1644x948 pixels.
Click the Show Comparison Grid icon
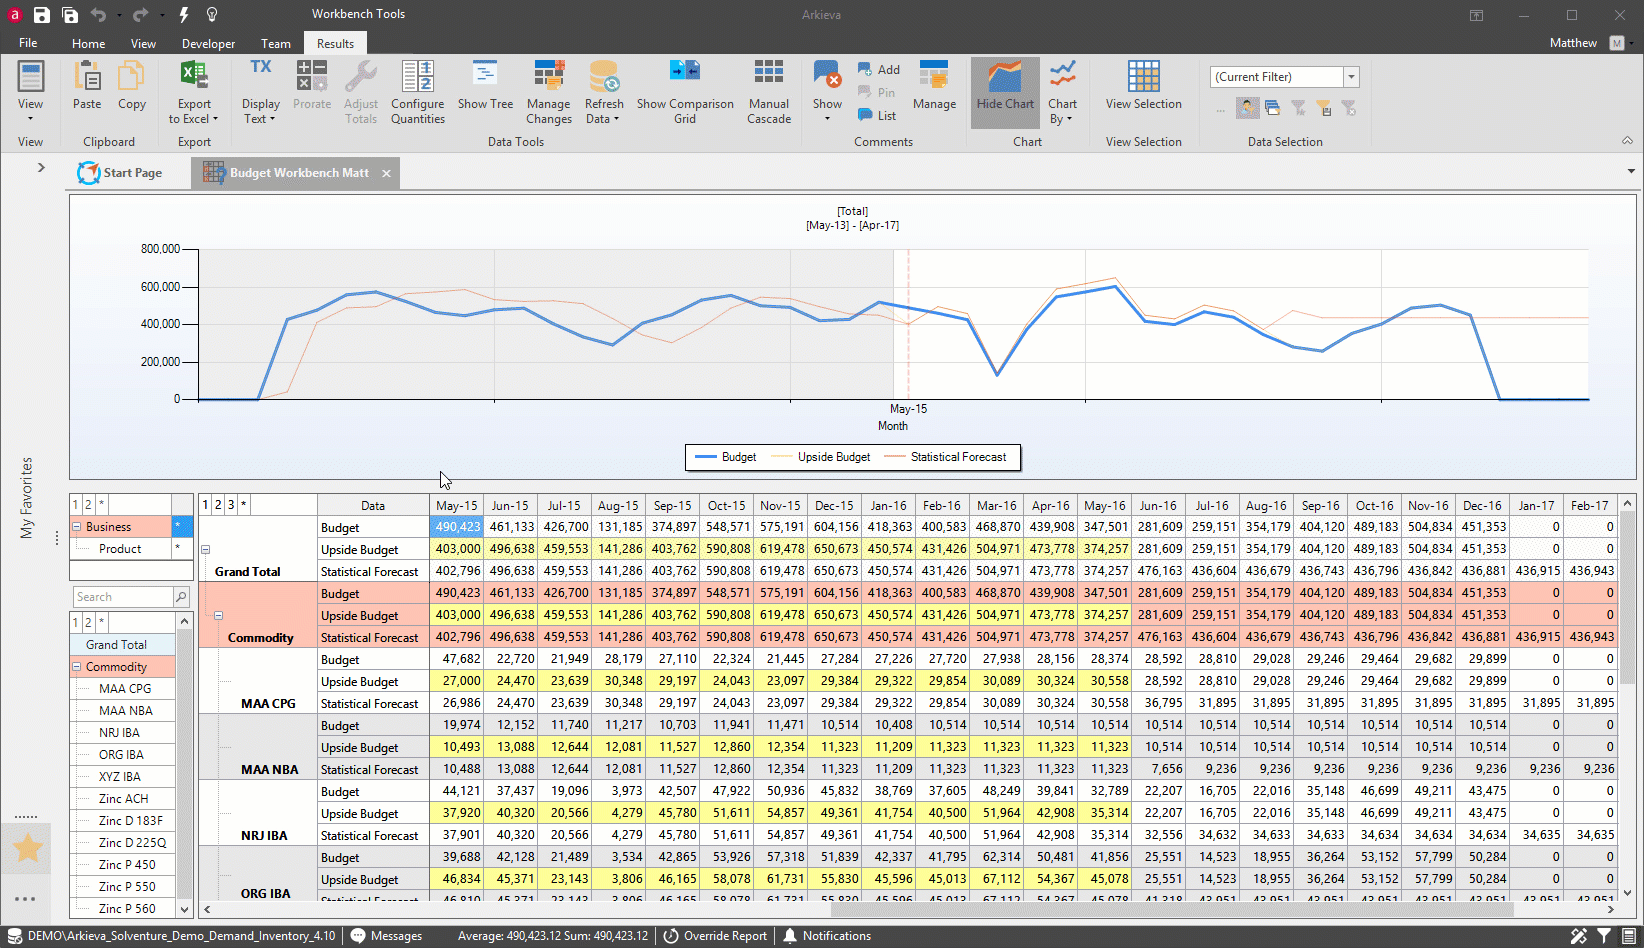pos(685,72)
